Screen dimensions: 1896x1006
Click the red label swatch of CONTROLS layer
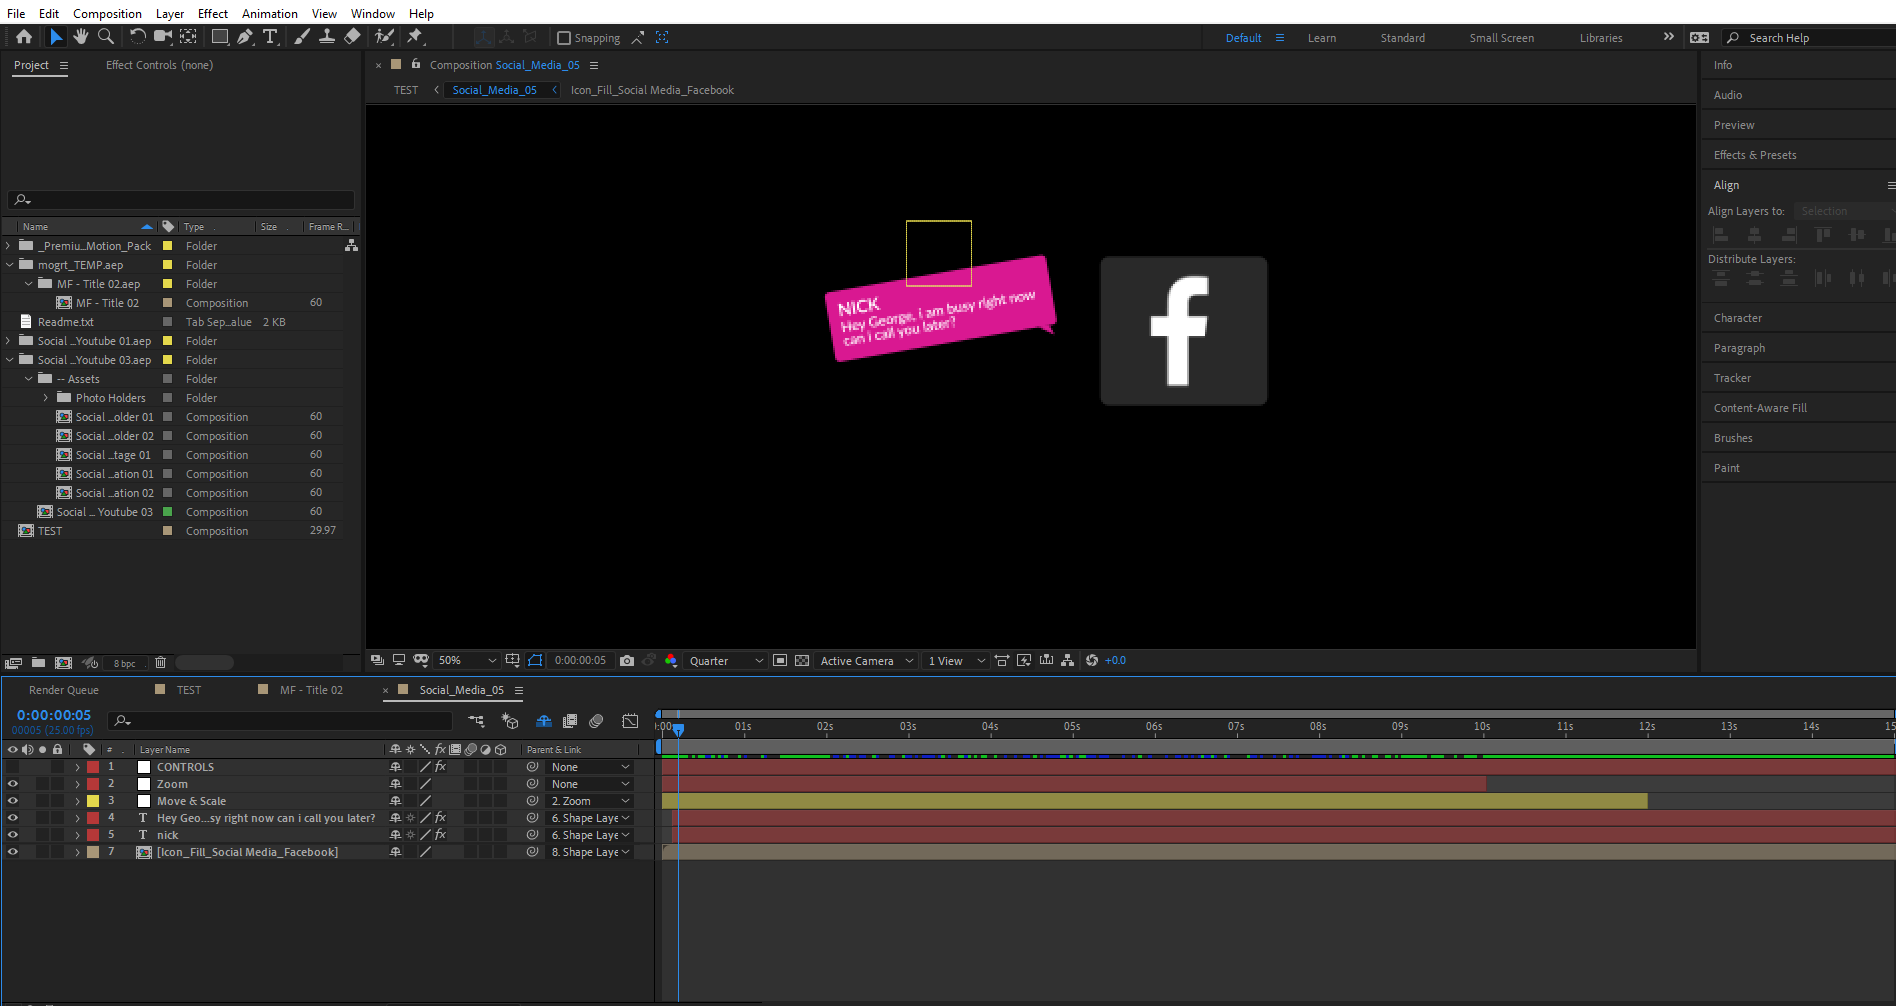(93, 767)
